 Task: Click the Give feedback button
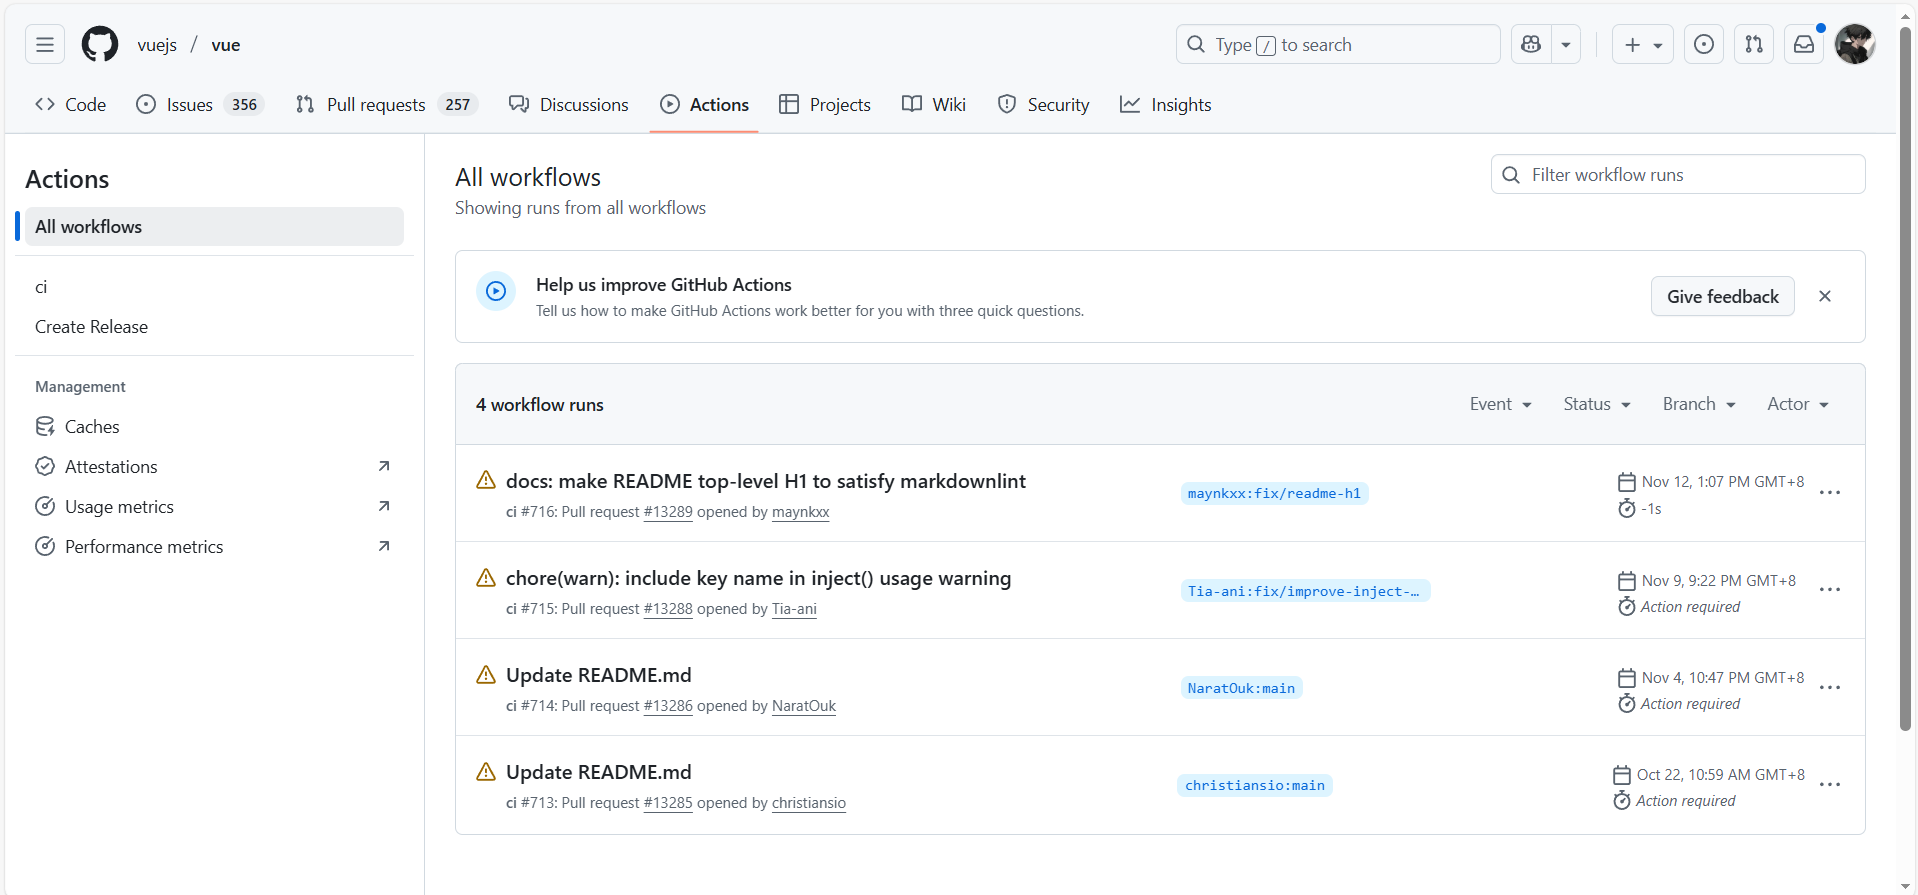[x=1722, y=297]
